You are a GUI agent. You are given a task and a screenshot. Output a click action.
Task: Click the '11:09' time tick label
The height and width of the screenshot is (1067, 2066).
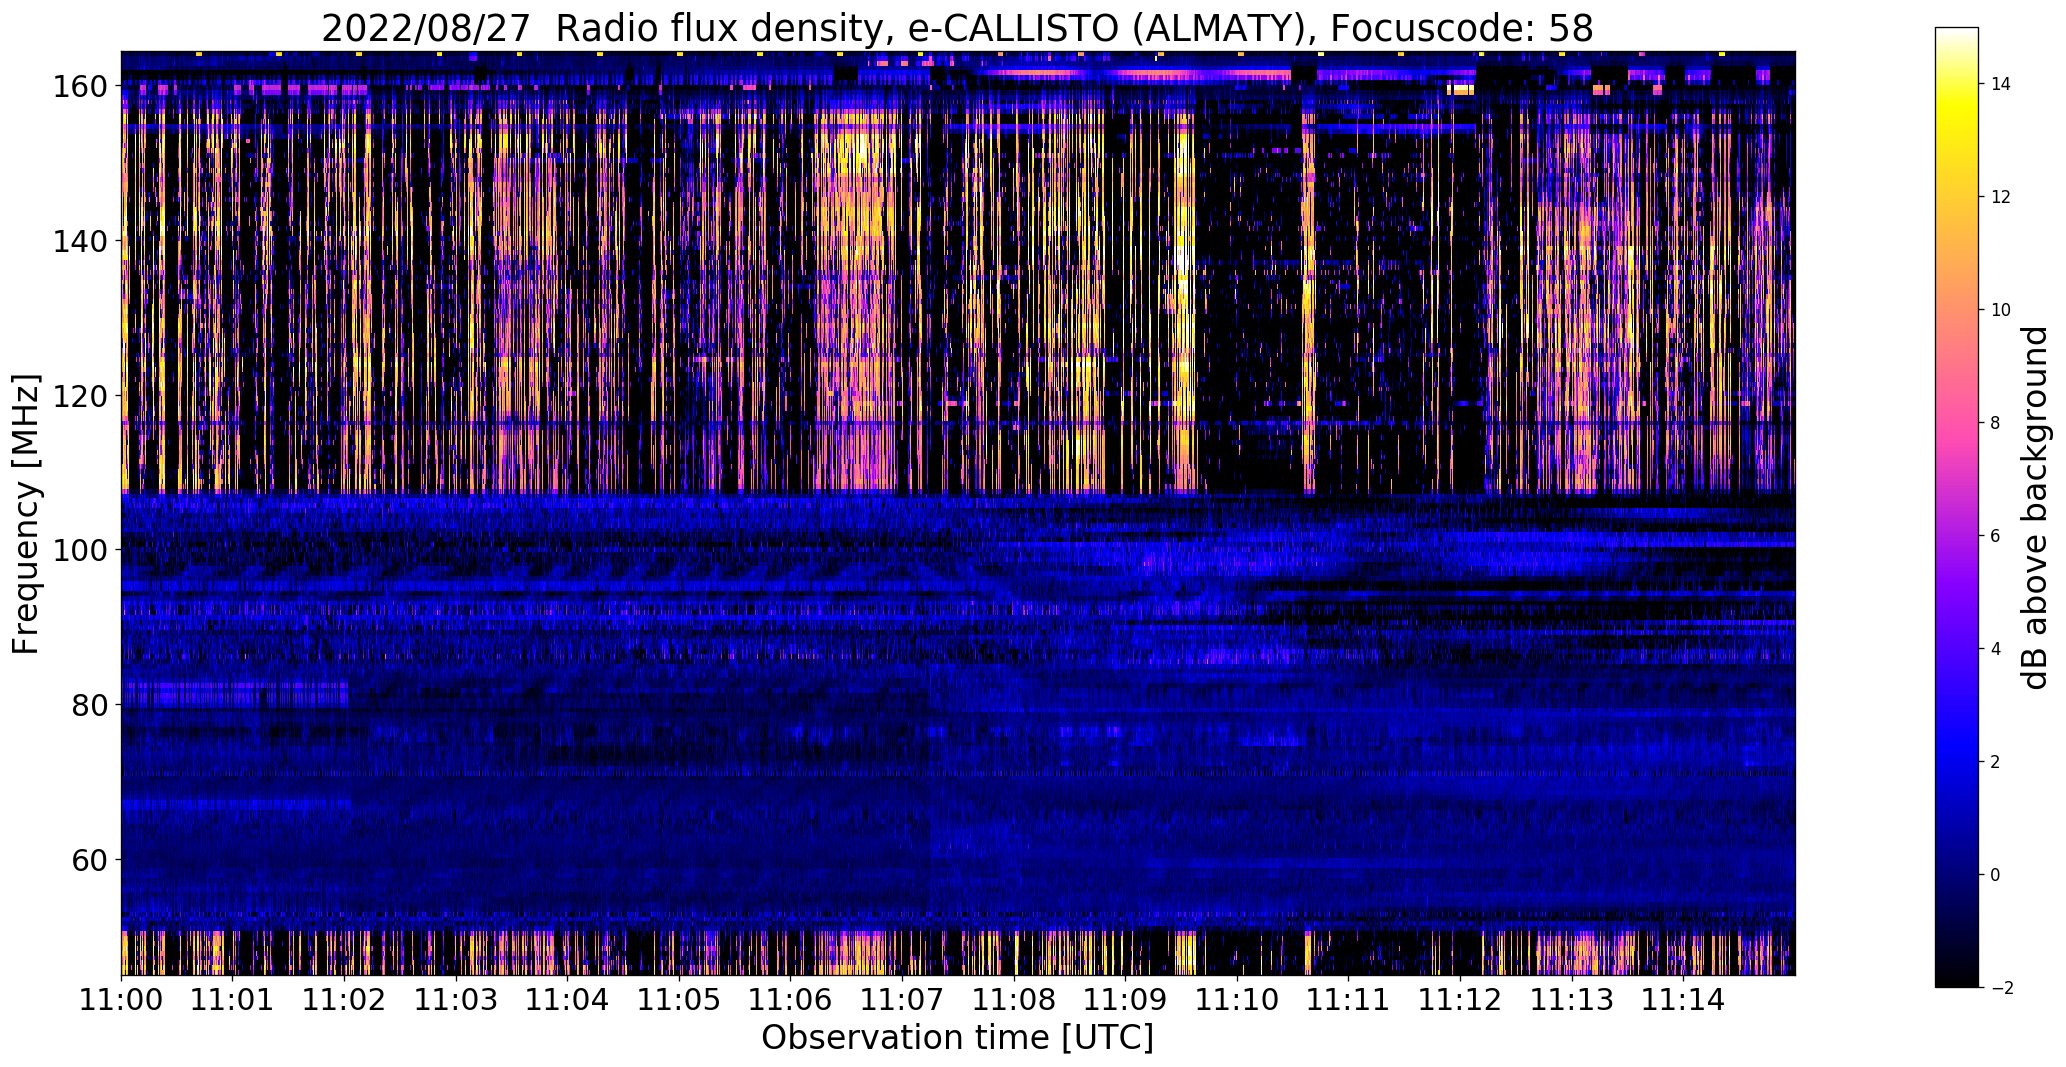pyautogui.click(x=1125, y=998)
